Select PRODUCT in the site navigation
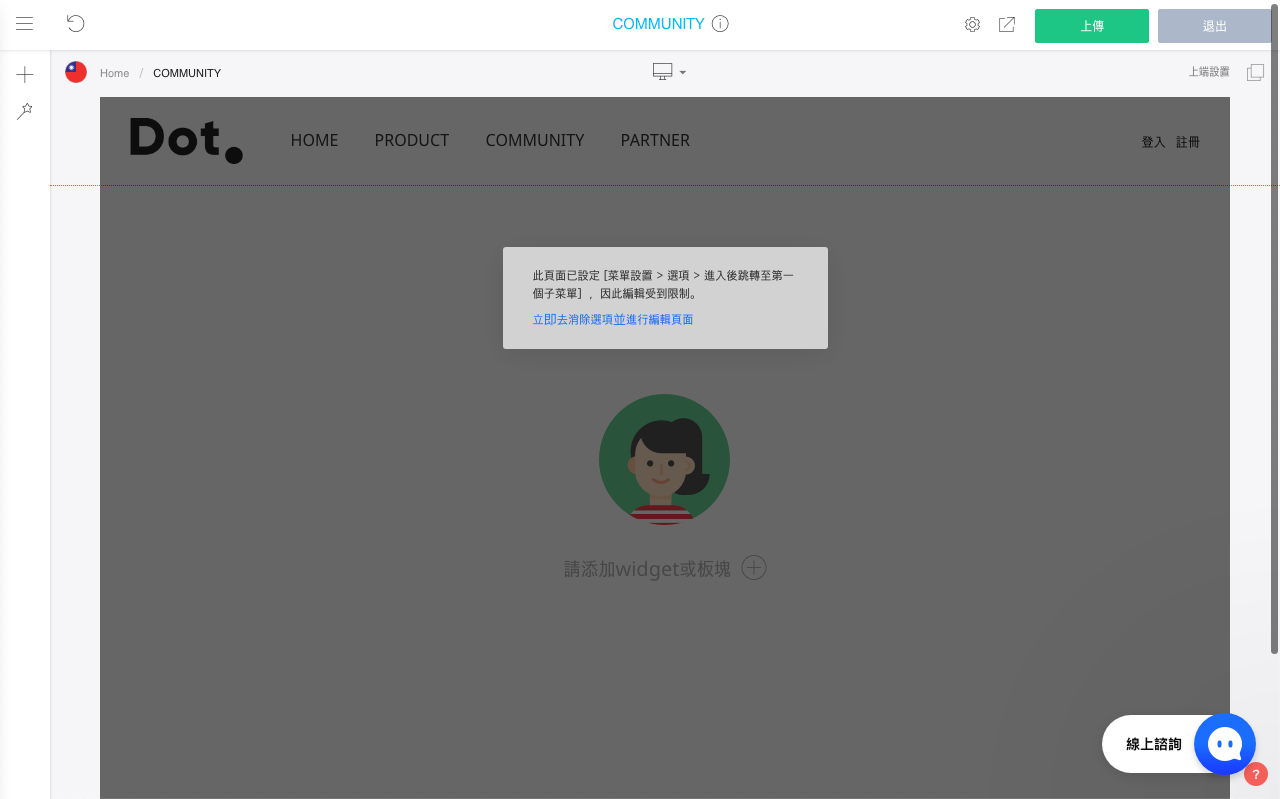 (x=412, y=140)
